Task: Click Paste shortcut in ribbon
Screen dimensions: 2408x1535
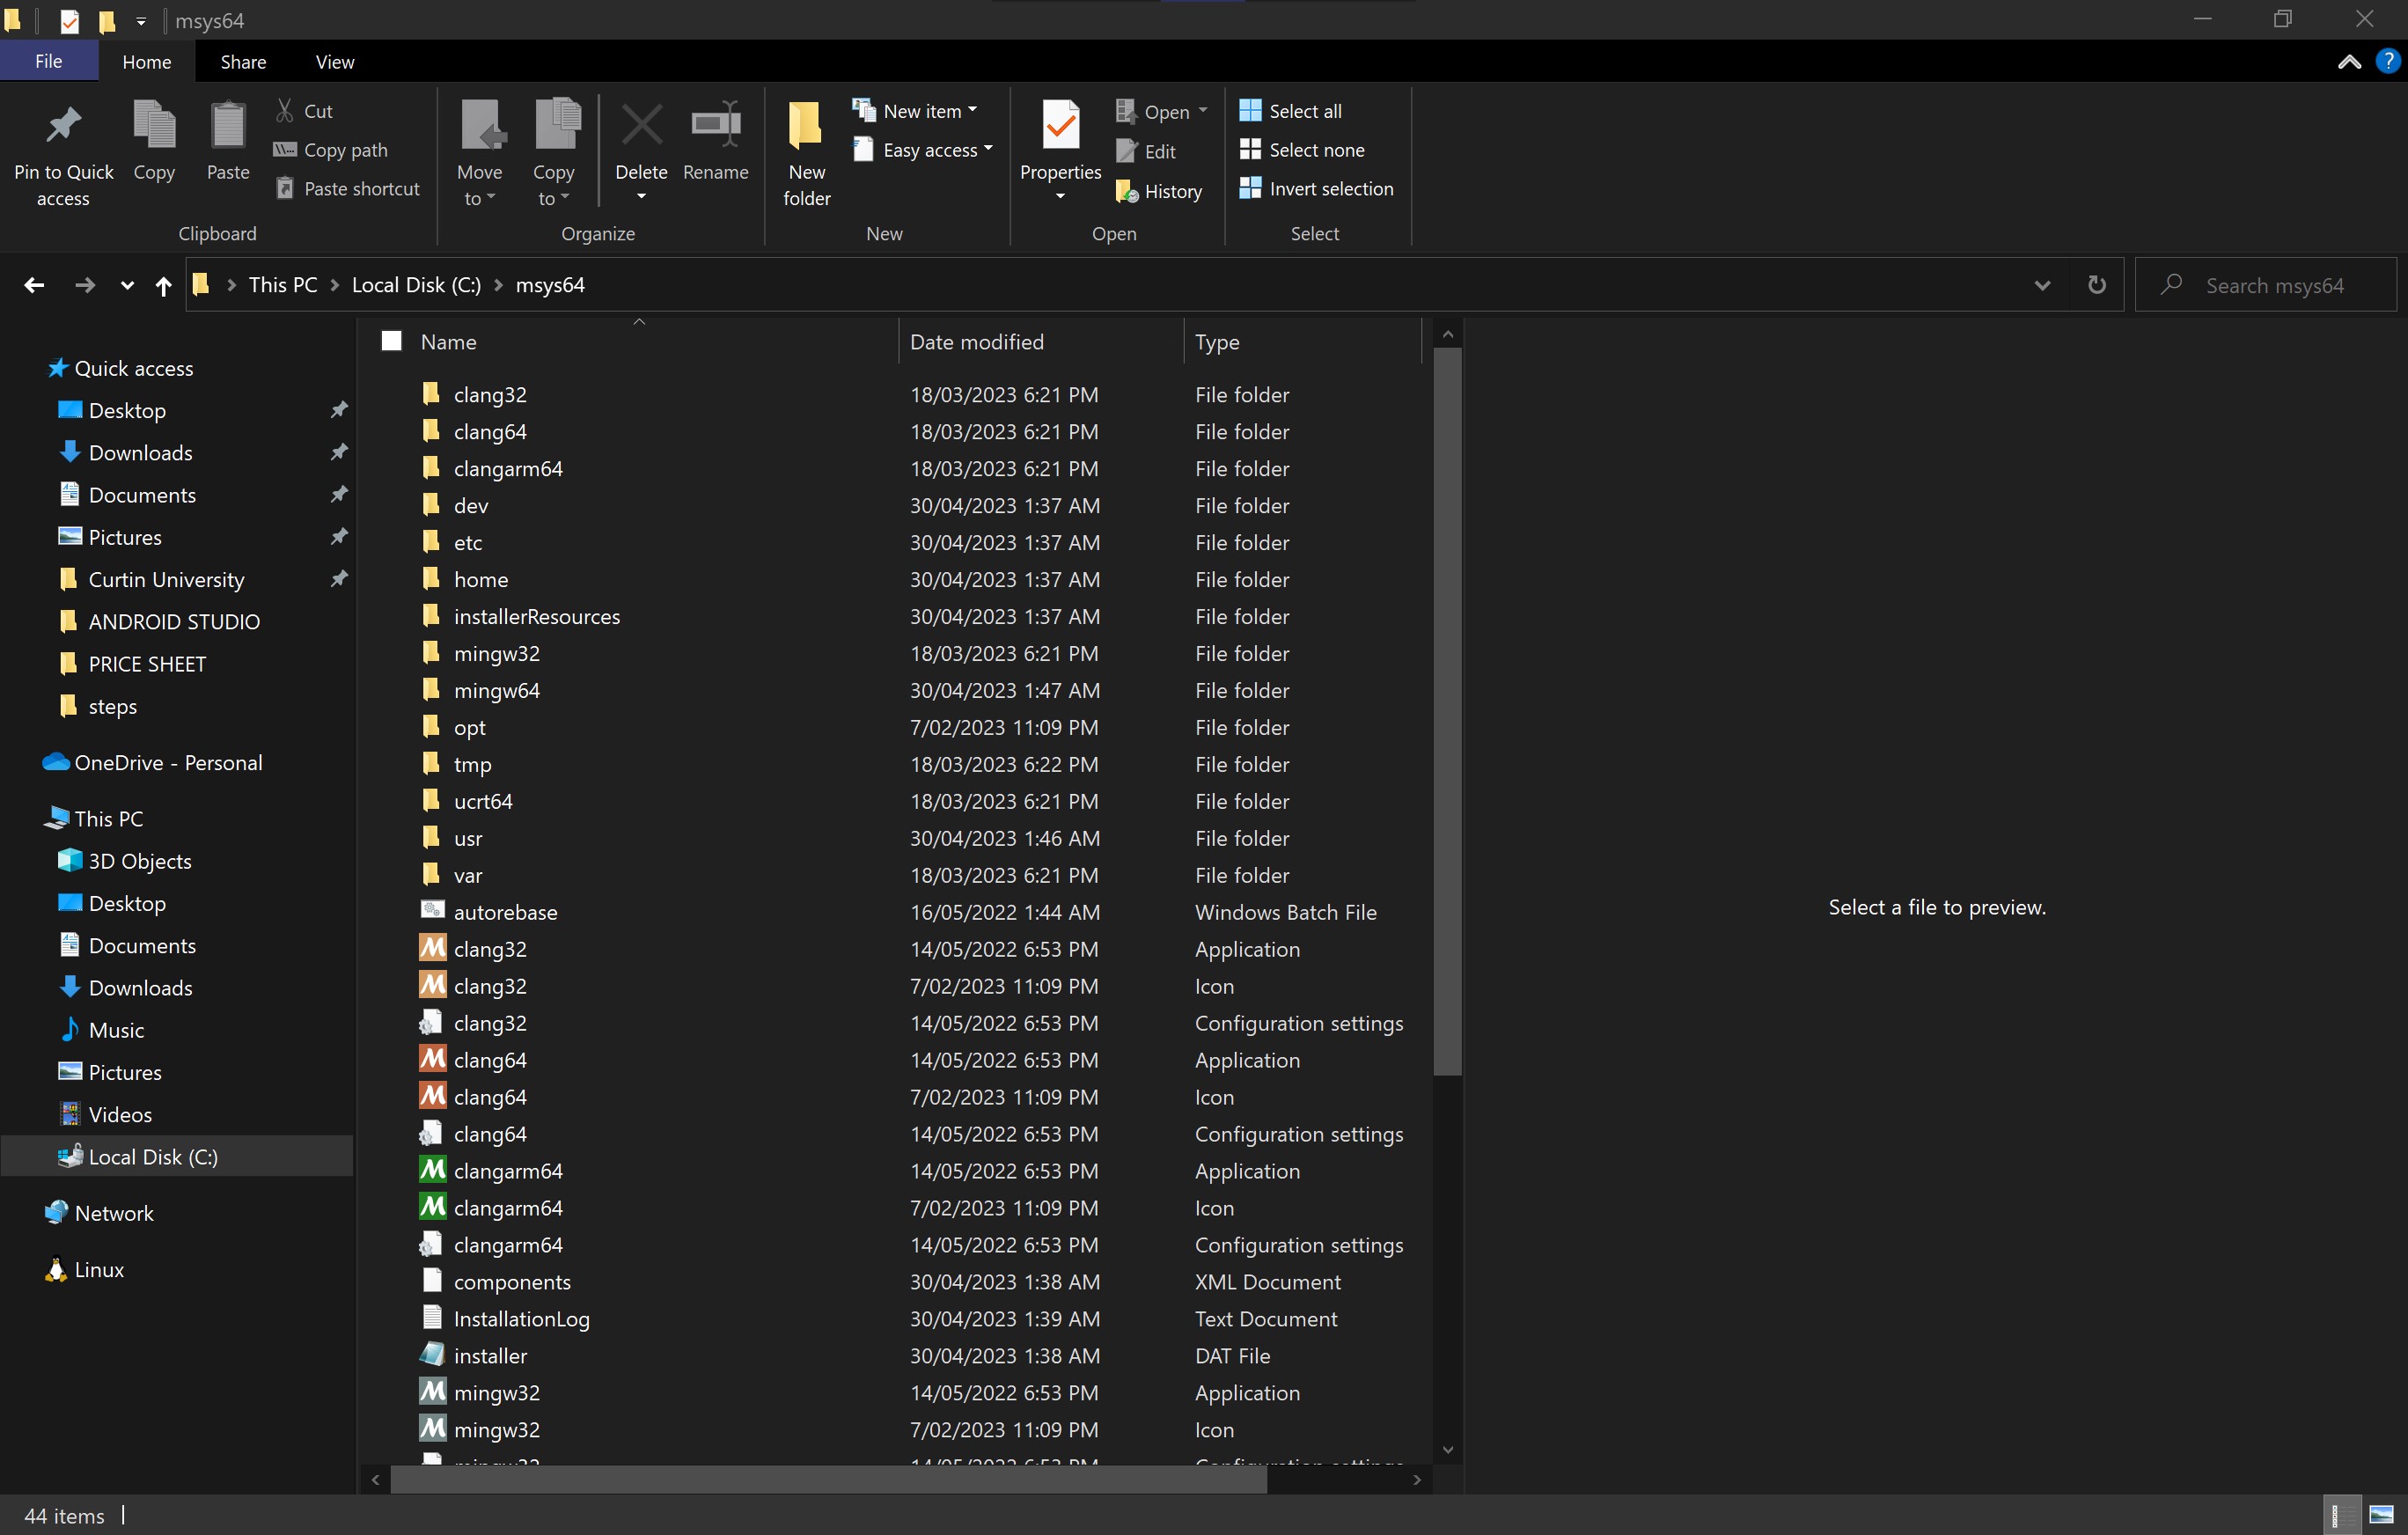Action: 347,189
